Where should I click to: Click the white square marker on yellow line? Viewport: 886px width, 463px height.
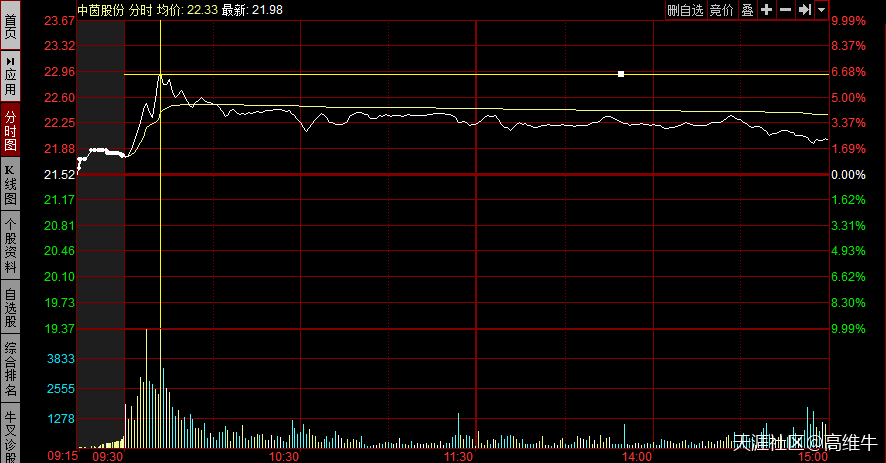point(621,74)
